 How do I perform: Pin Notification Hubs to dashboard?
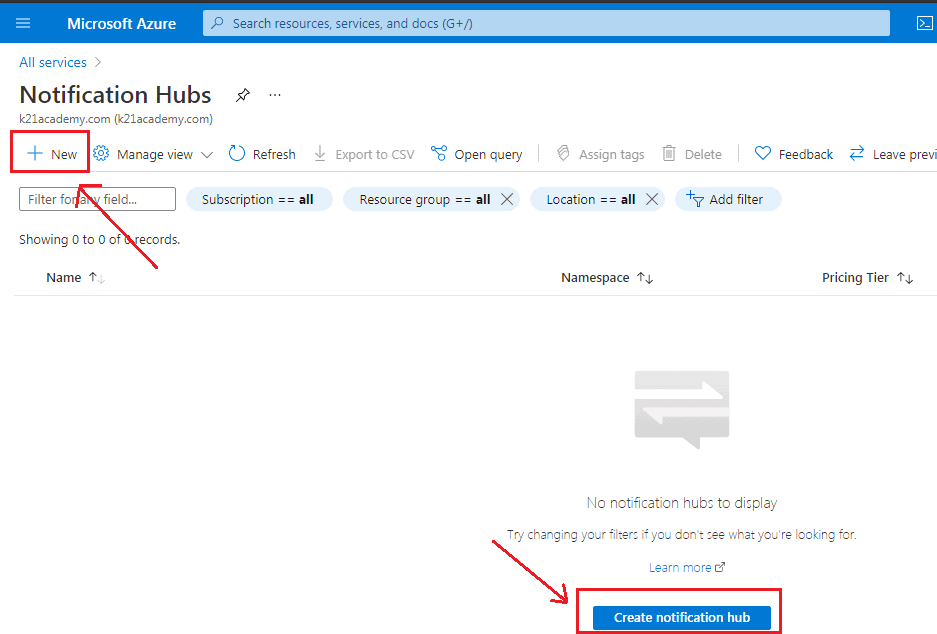click(242, 94)
